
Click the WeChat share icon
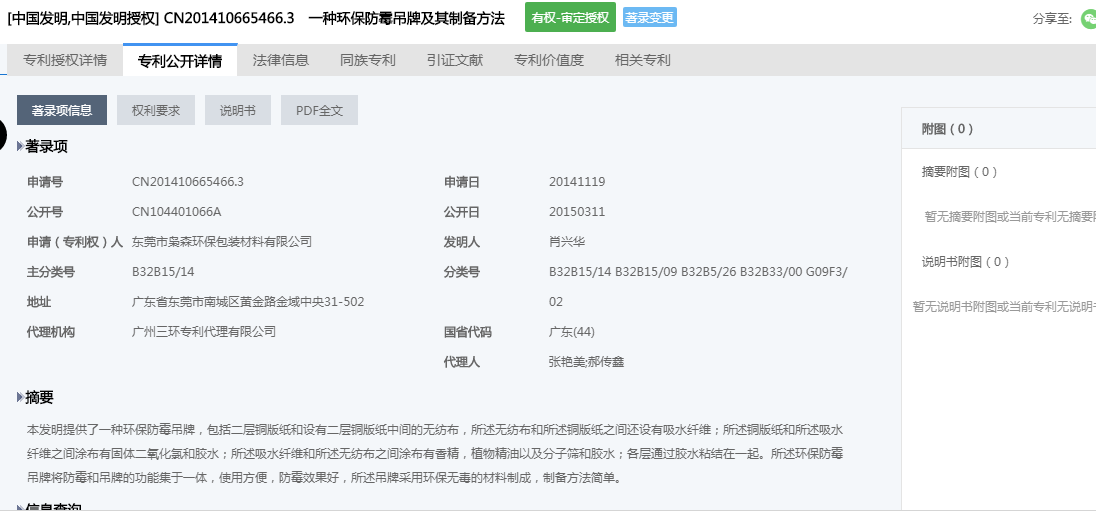(1088, 19)
